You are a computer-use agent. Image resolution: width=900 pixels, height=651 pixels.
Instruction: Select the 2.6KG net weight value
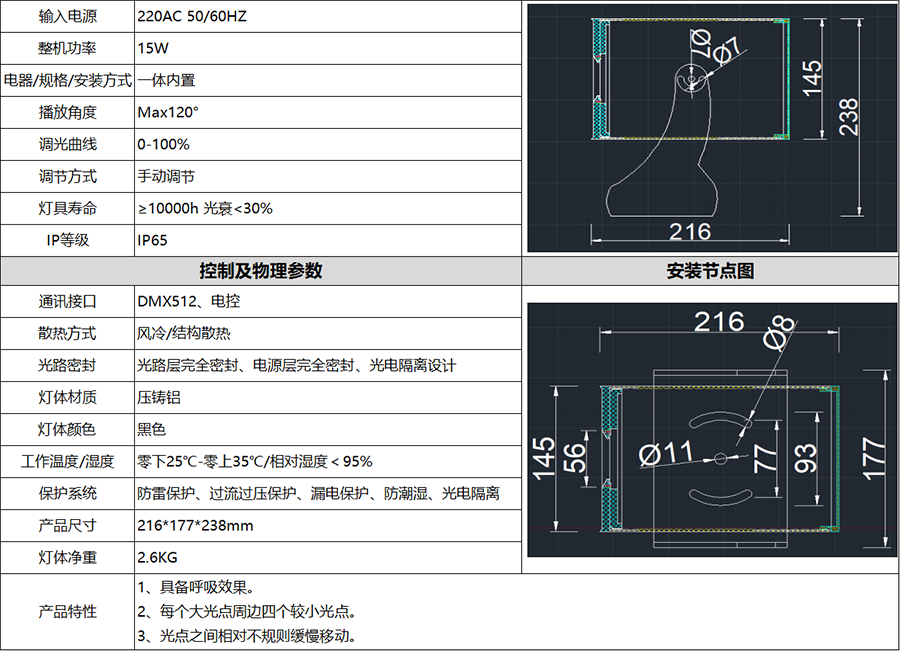click(158, 558)
